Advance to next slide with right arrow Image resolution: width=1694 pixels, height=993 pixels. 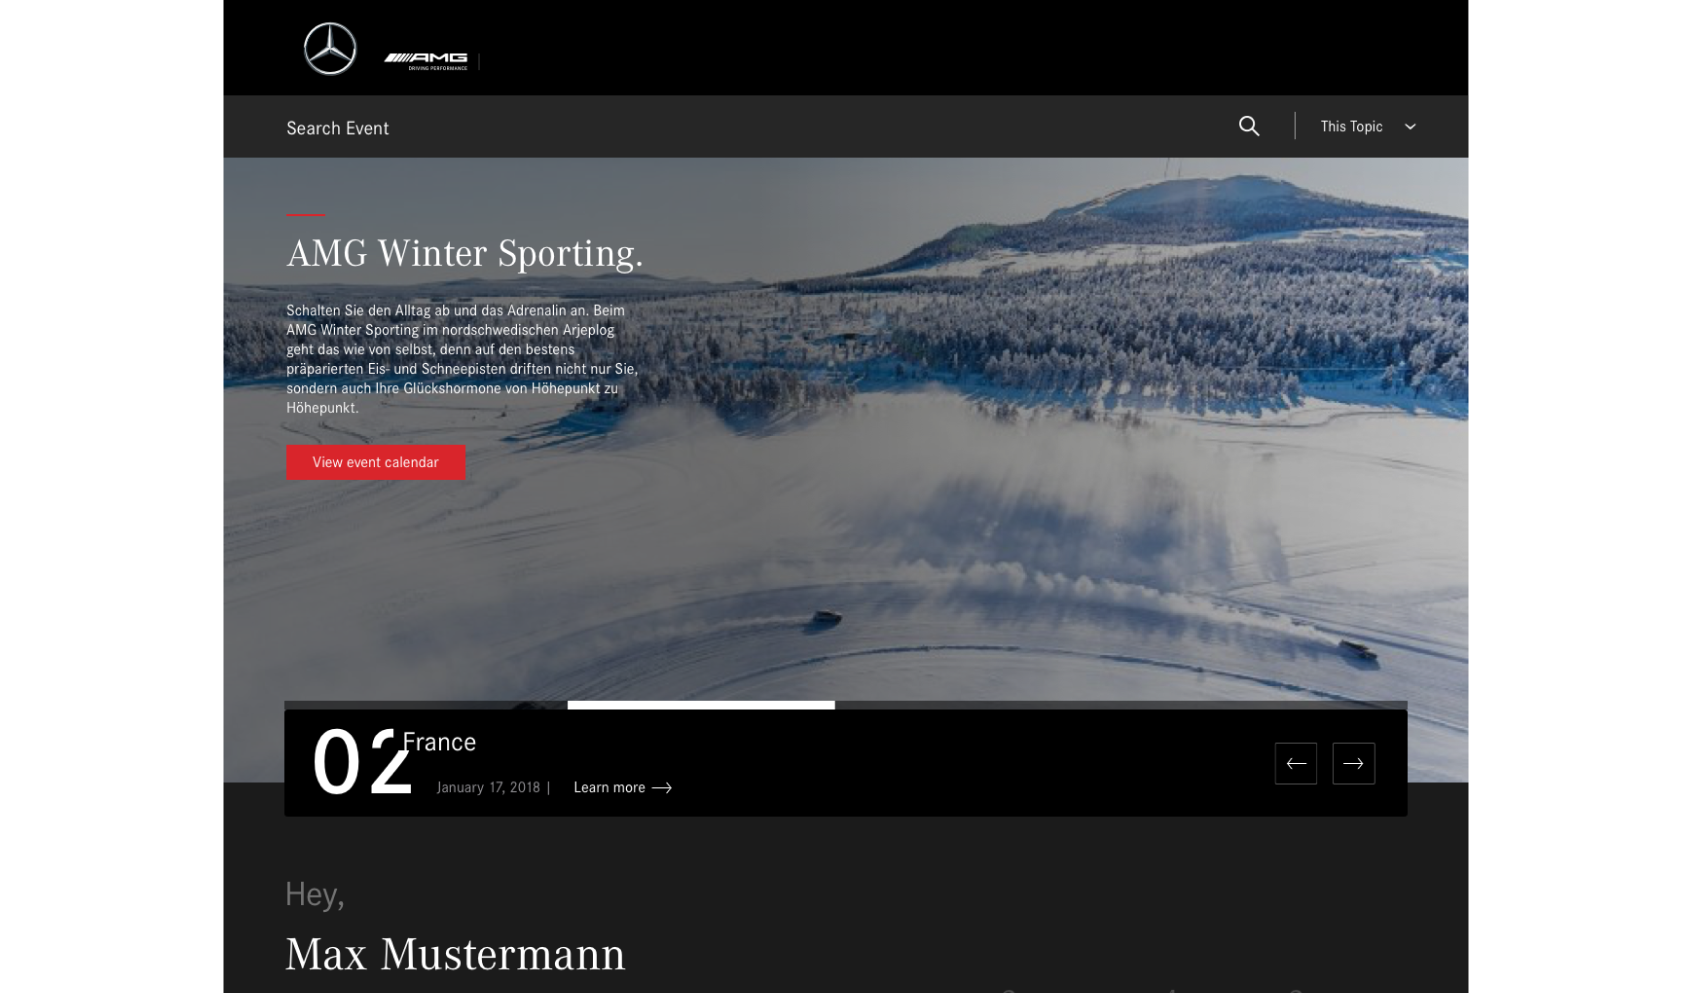pos(1354,764)
